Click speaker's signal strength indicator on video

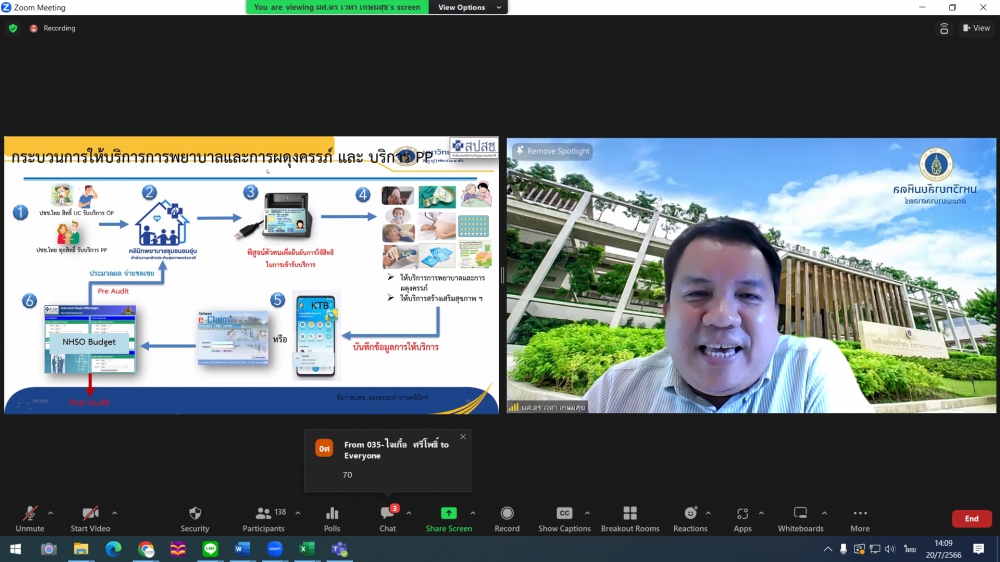pyautogui.click(x=513, y=407)
